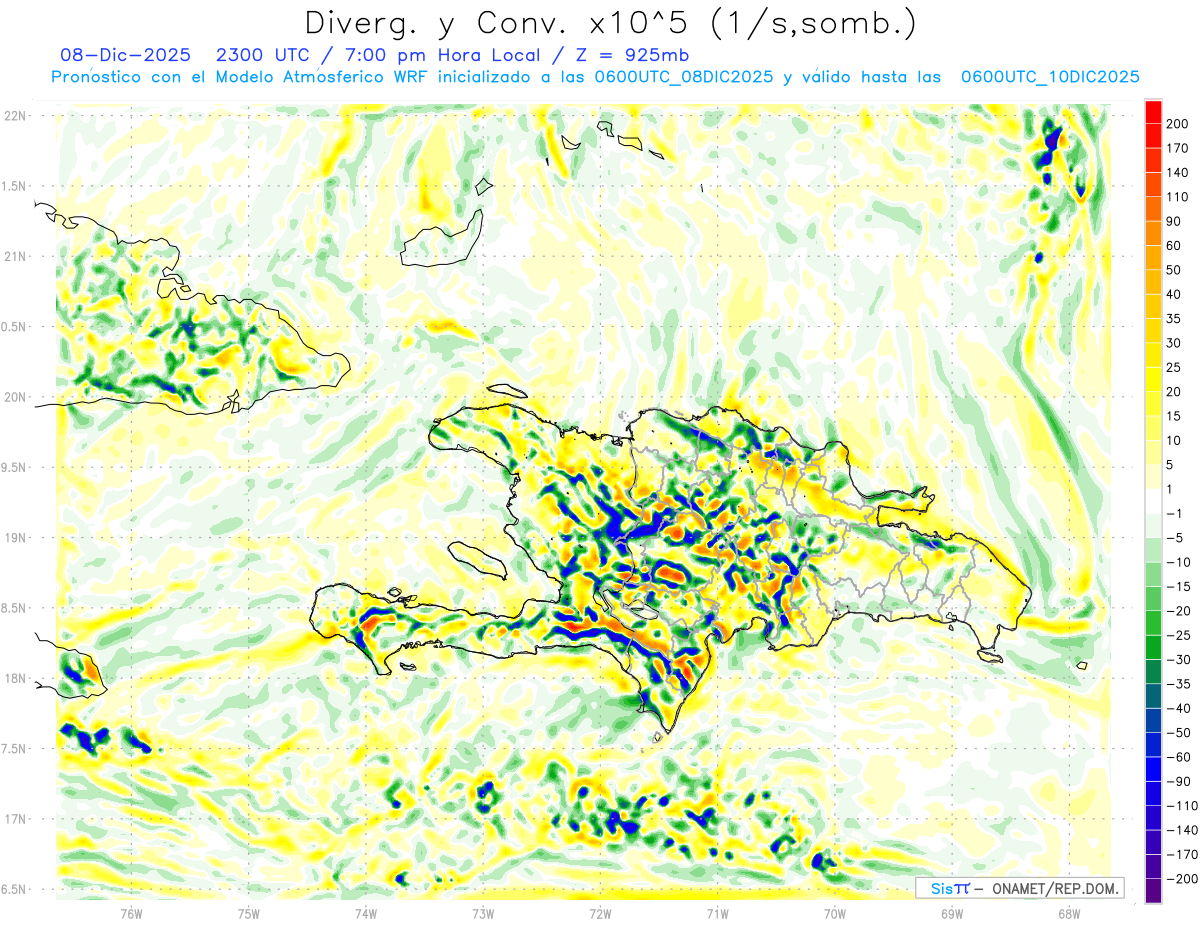Click the '-10' colorbar value
The width and height of the screenshot is (1200, 927).
click(1179, 562)
